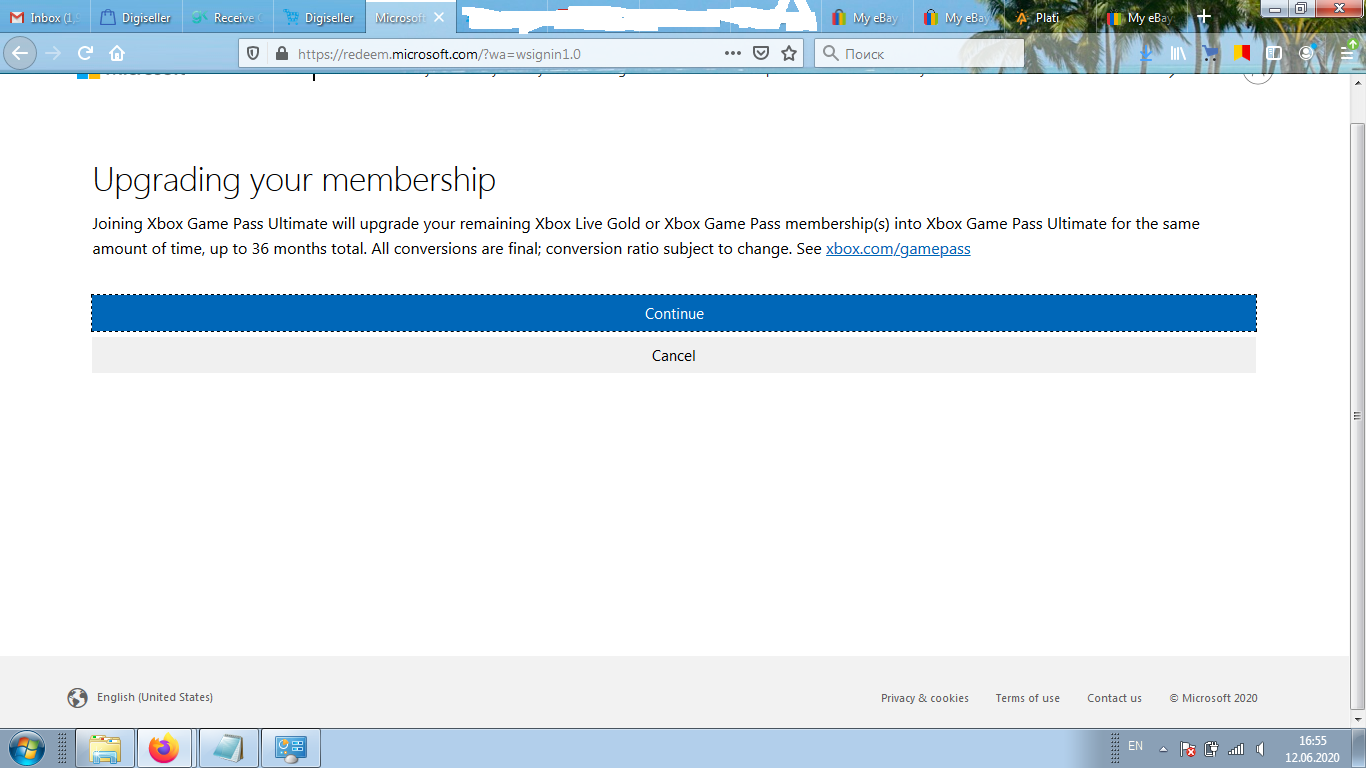Click the power plug battery tray icon
The height and width of the screenshot is (768, 1366).
[1212, 748]
